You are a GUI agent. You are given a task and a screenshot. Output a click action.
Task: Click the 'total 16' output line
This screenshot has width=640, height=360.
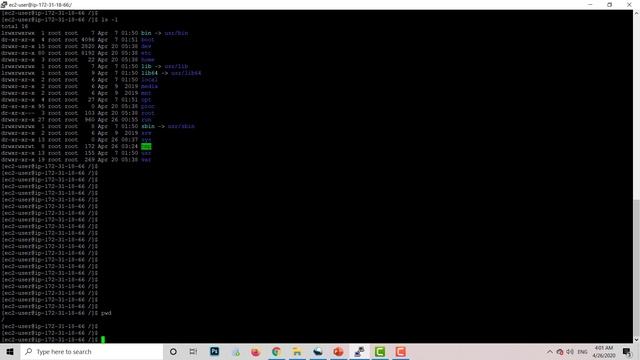(x=14, y=26)
